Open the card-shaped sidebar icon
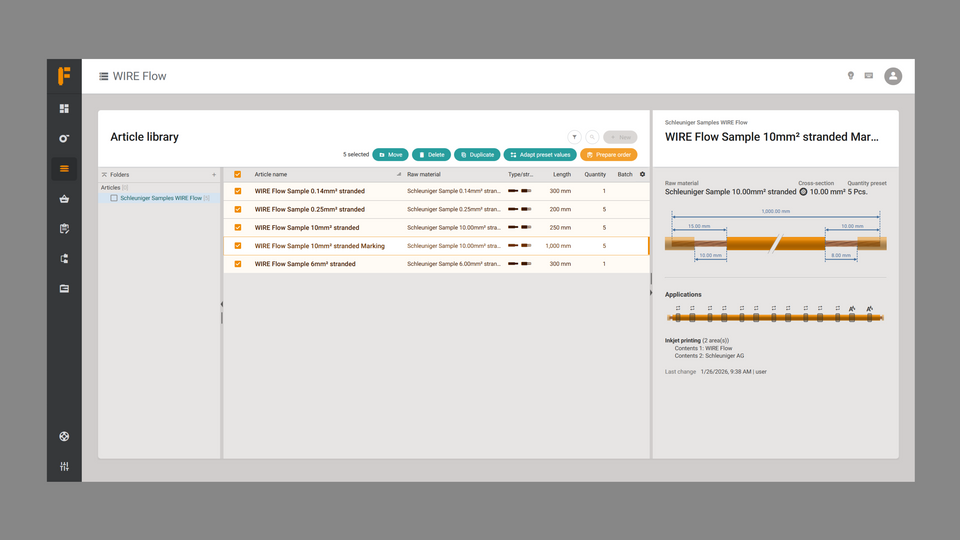The width and height of the screenshot is (960, 540). point(64,288)
